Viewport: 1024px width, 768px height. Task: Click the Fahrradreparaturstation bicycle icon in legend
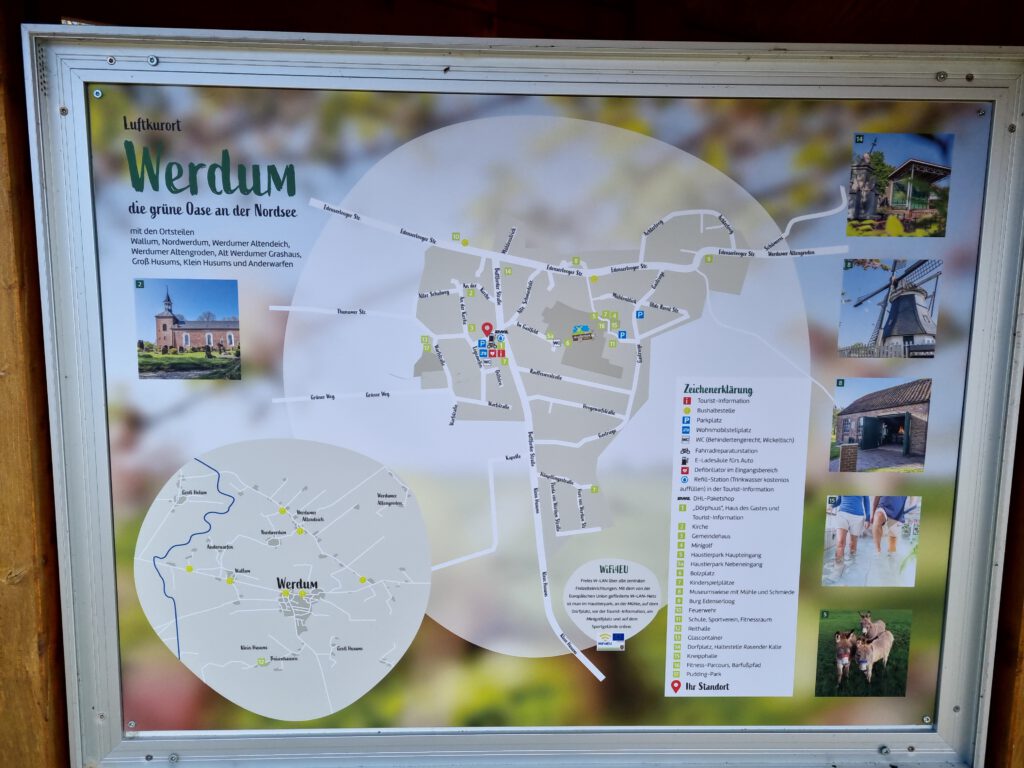click(685, 452)
